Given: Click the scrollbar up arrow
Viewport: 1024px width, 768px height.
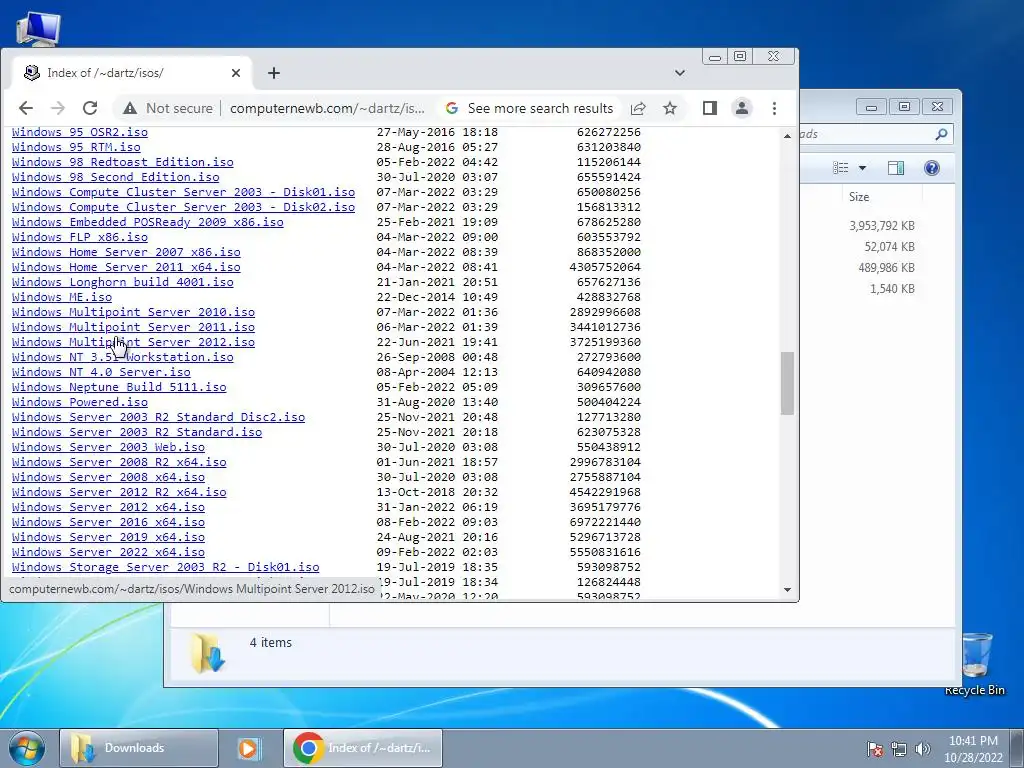Looking at the screenshot, I should tap(787, 135).
